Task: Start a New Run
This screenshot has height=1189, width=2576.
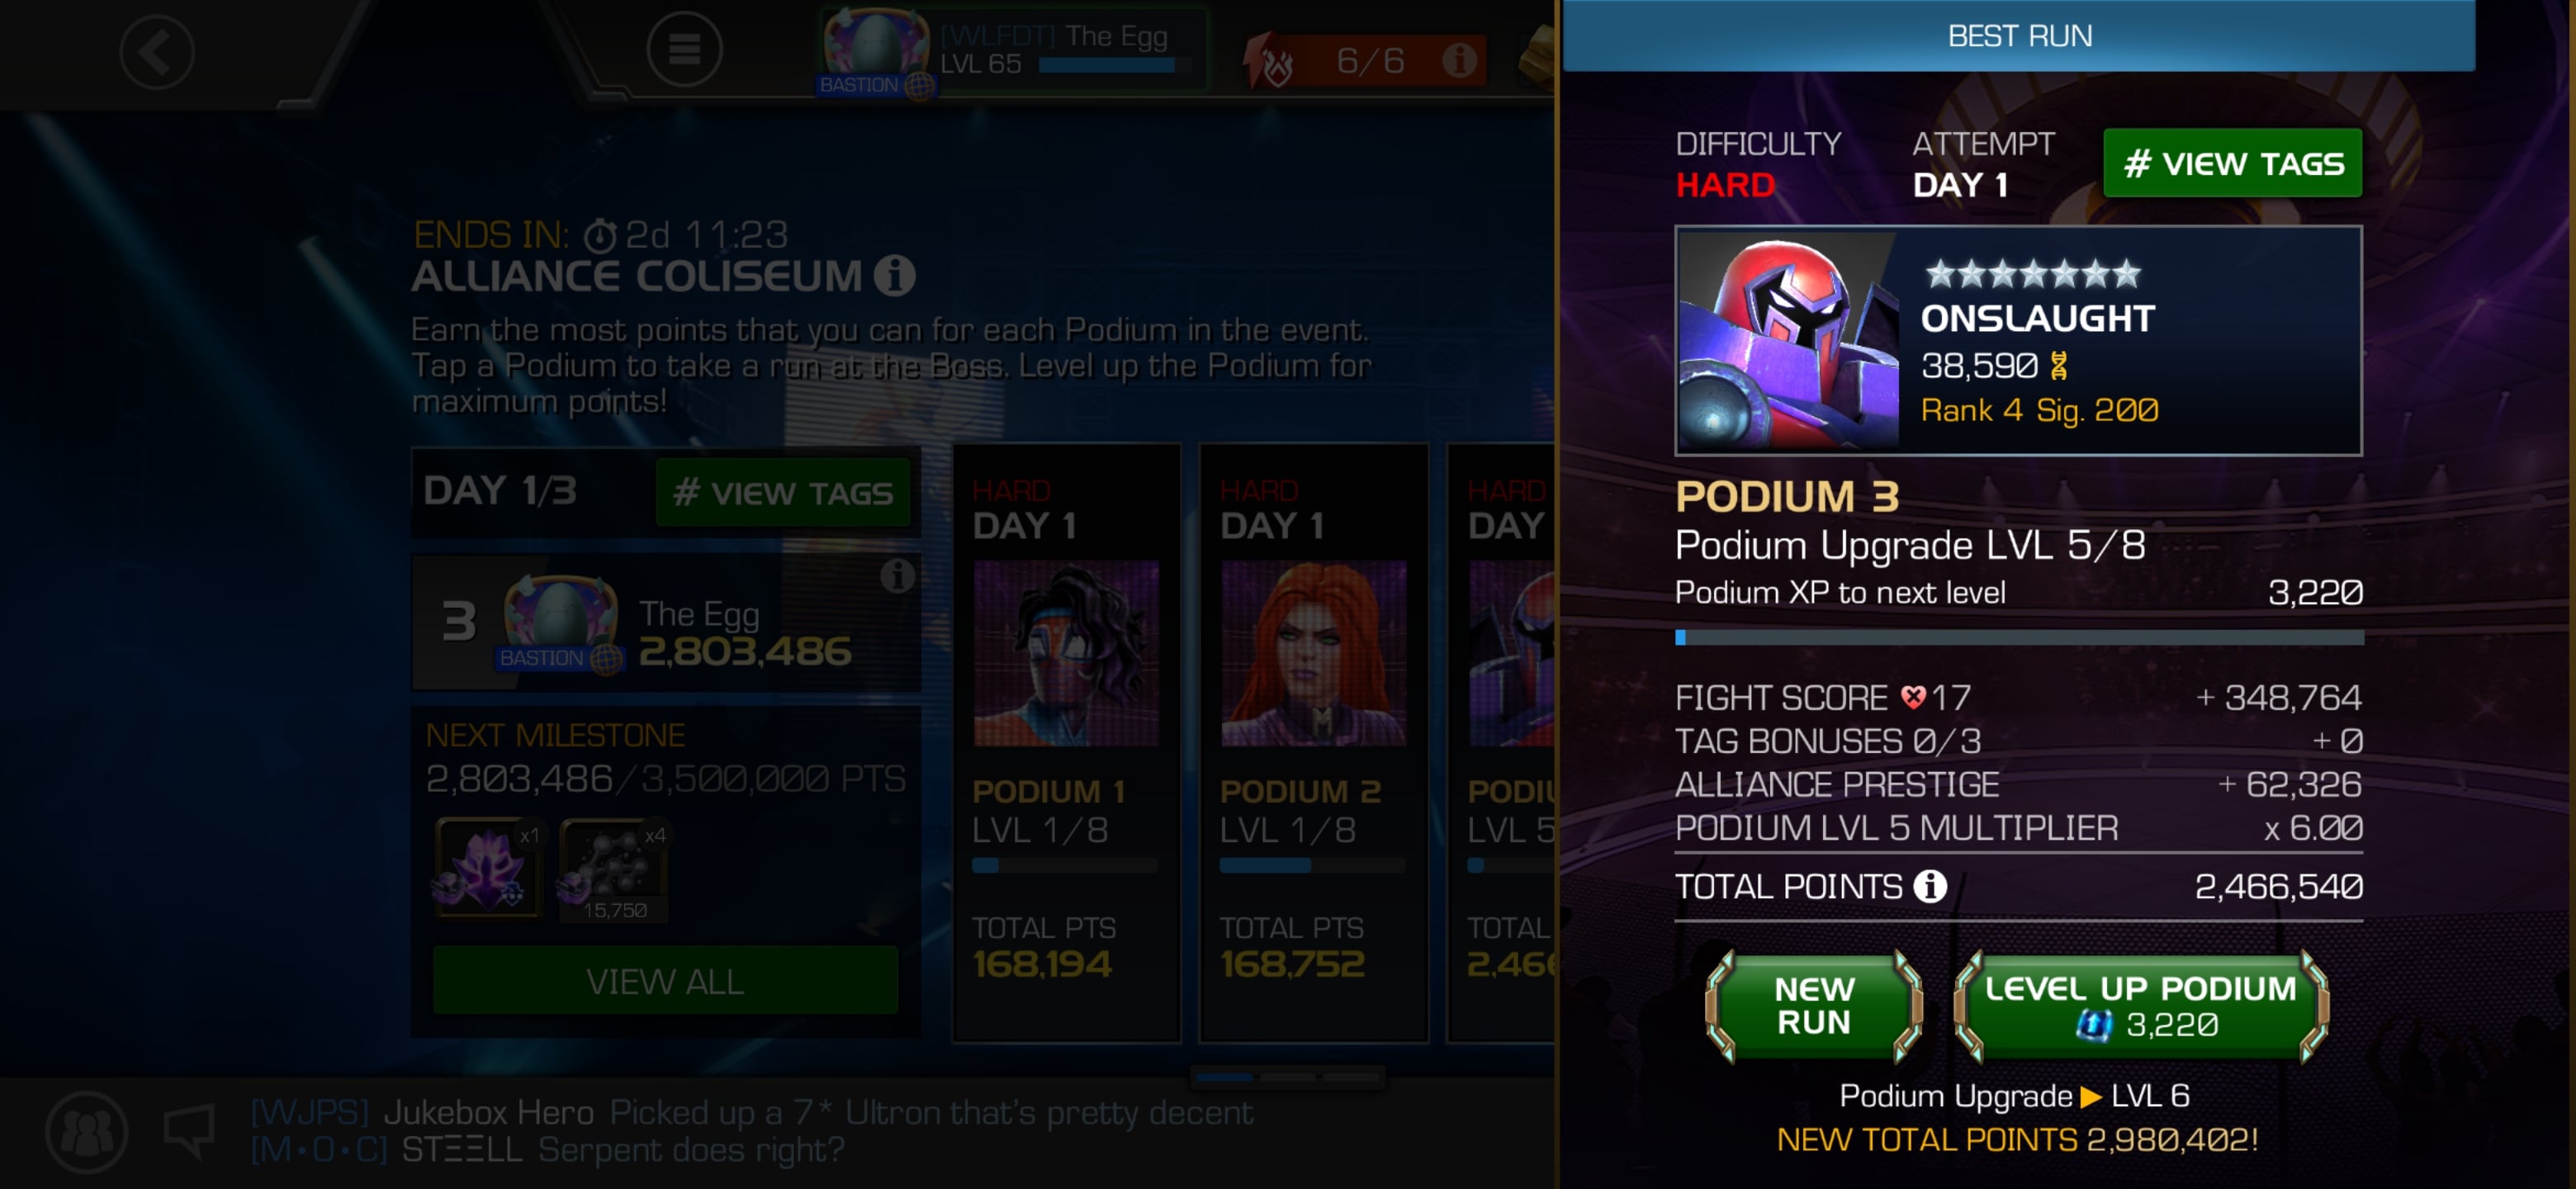Action: 1813,1005
